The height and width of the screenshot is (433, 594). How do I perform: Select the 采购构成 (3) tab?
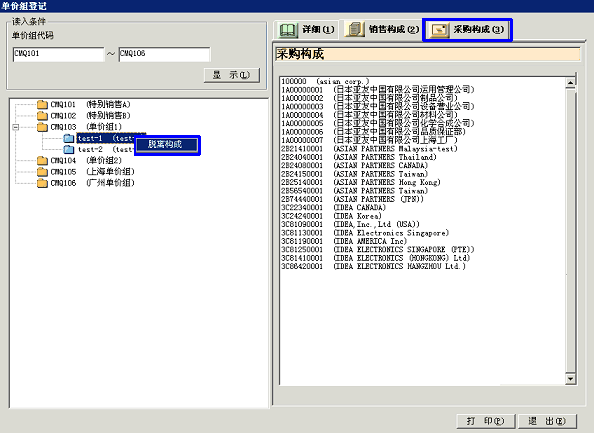467,30
